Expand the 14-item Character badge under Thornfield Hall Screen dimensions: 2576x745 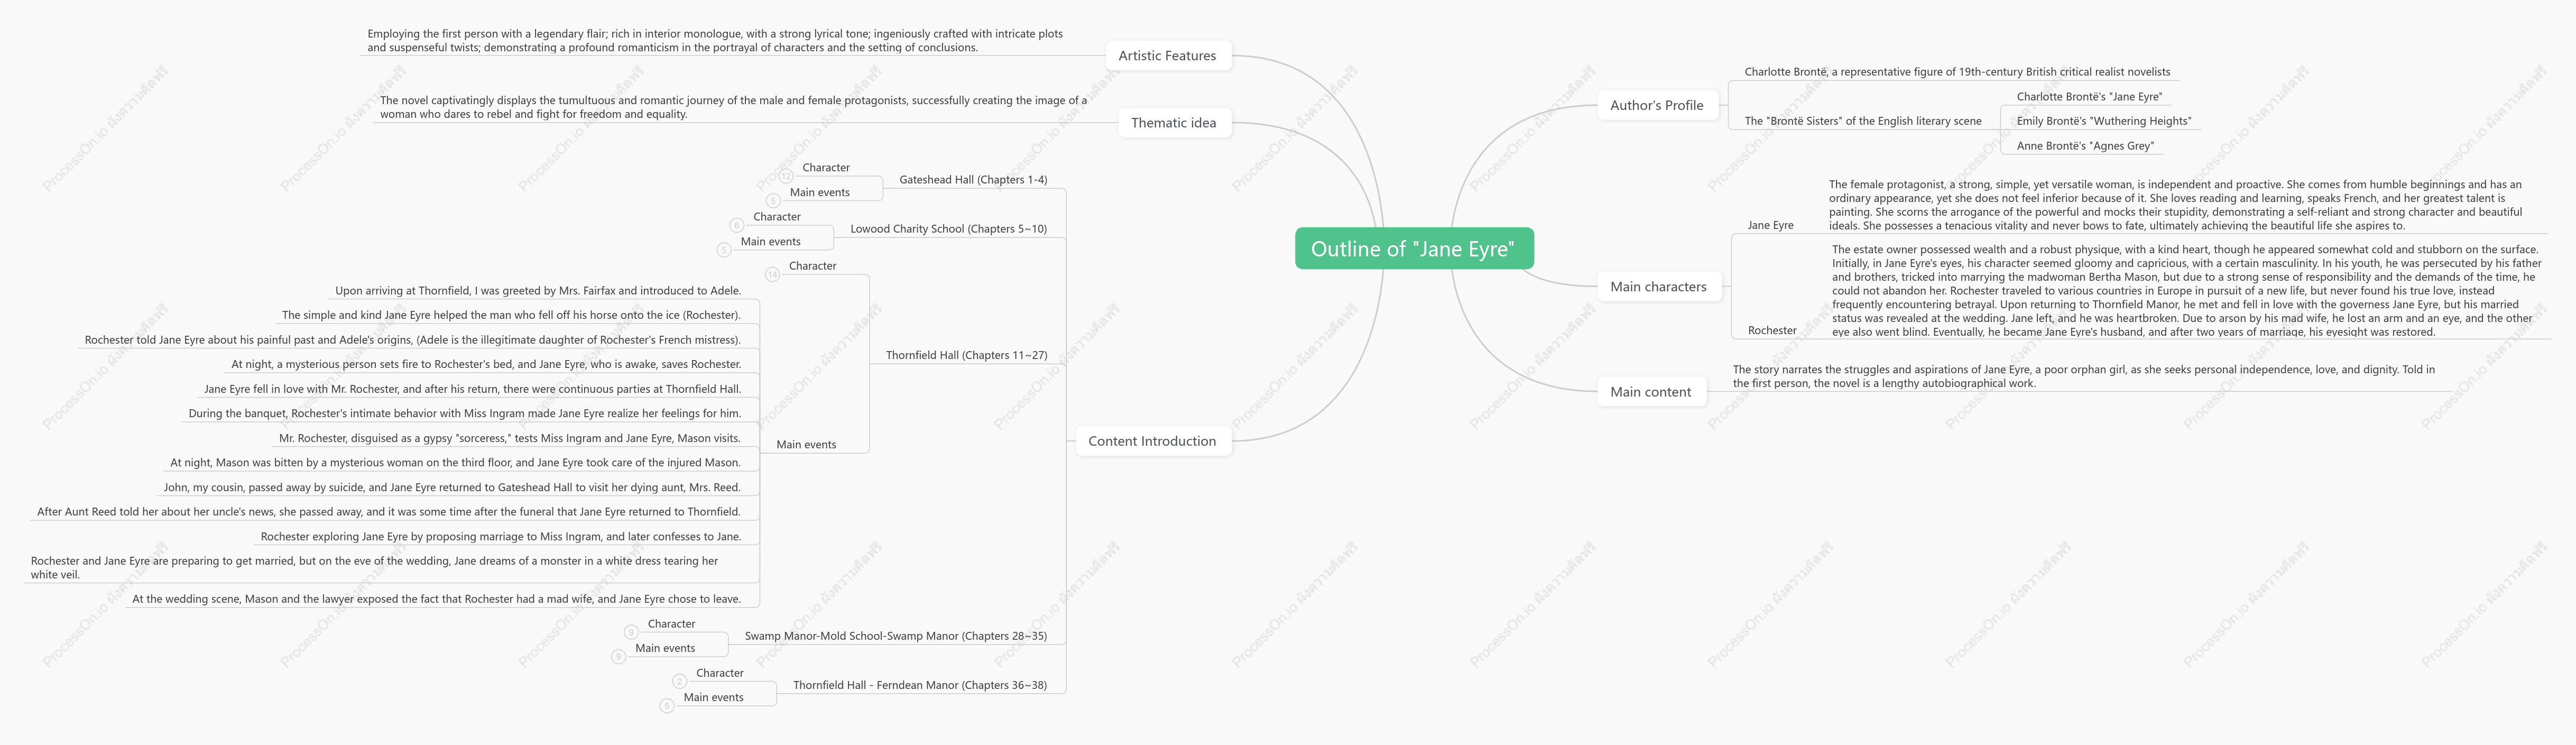click(x=772, y=274)
